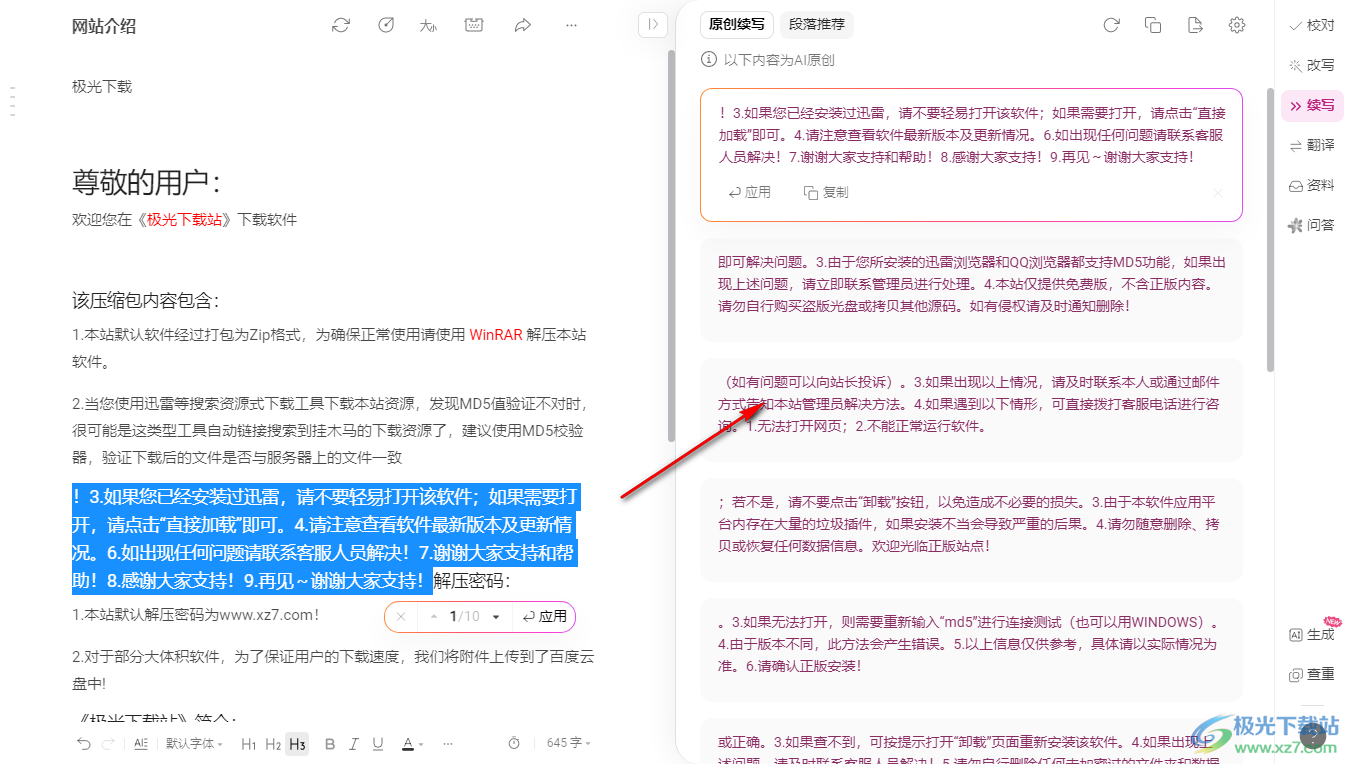1350x764 pixels.
Task: Toggle H3 heading style
Action: pyautogui.click(x=297, y=743)
